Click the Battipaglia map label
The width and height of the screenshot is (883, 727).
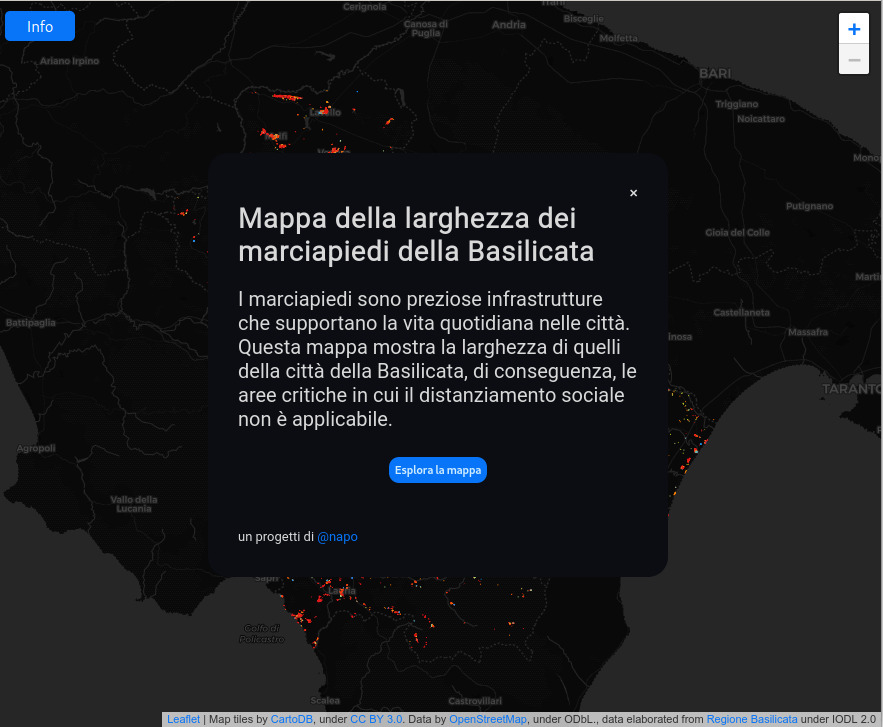tap(31, 323)
